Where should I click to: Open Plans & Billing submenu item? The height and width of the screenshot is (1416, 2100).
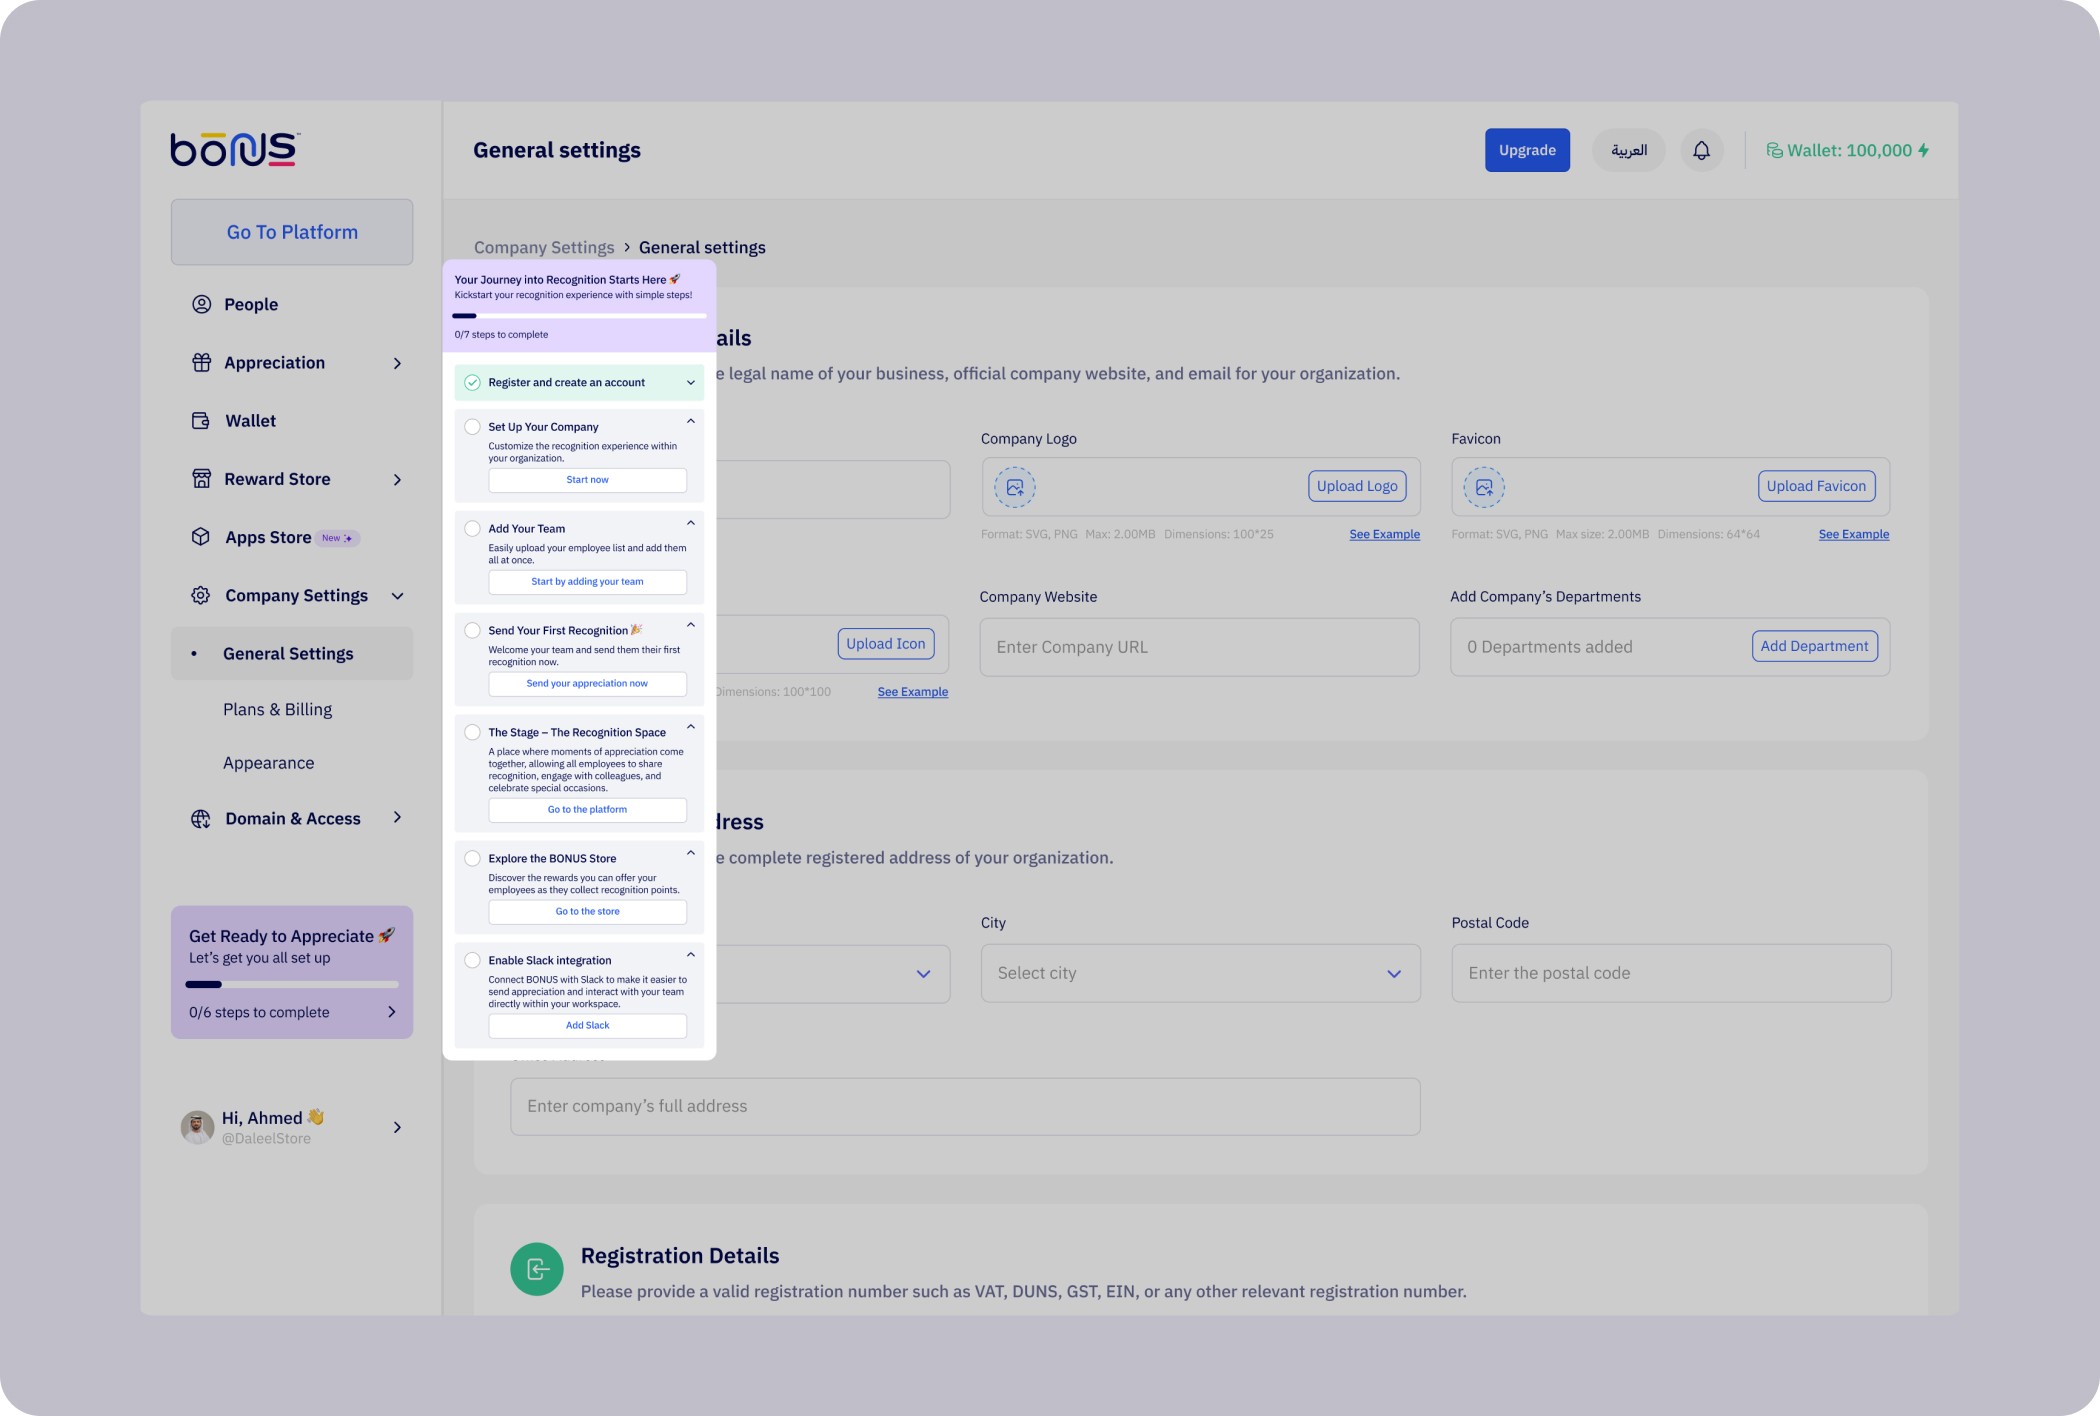click(277, 709)
